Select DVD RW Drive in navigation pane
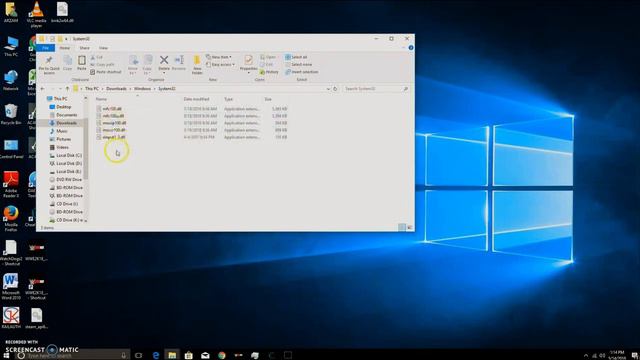 [69, 180]
